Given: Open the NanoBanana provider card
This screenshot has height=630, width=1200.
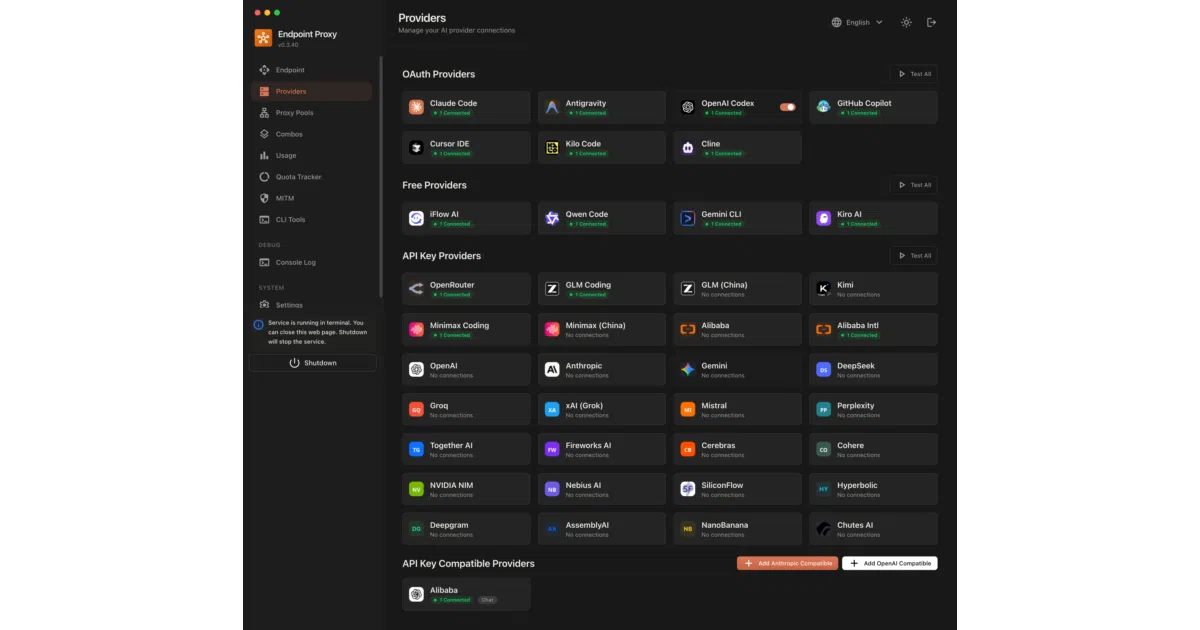Looking at the screenshot, I should (737, 529).
